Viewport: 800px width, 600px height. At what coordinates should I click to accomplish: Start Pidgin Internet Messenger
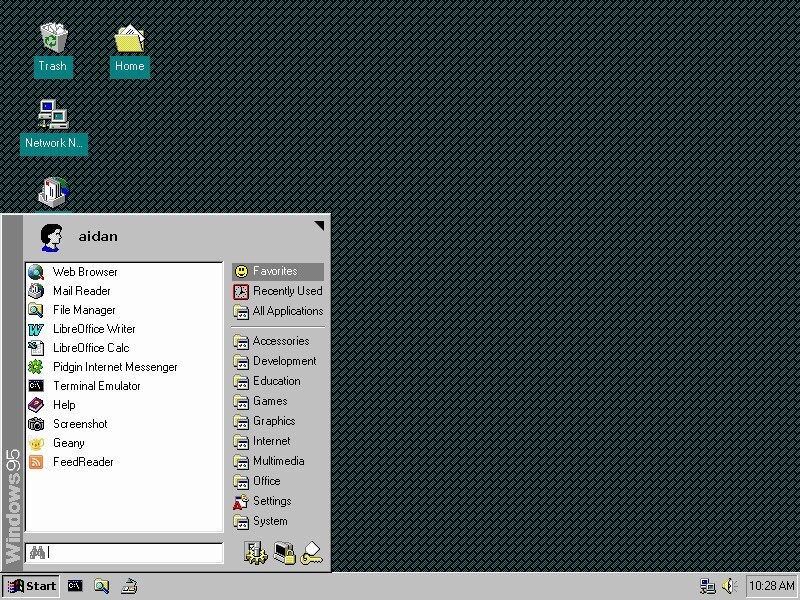coord(116,367)
